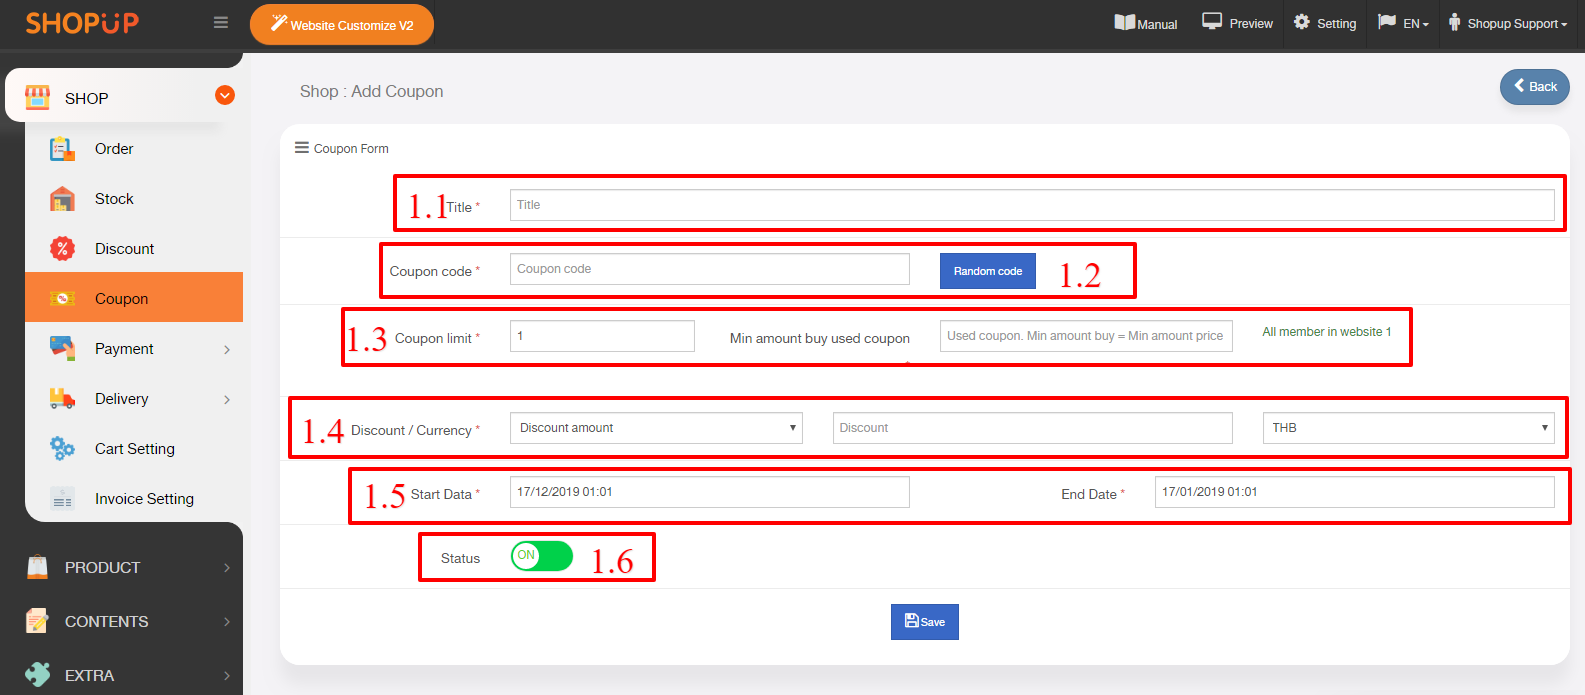The image size is (1585, 695).
Task: Click the Invoice Setting document icon
Action: (x=62, y=499)
